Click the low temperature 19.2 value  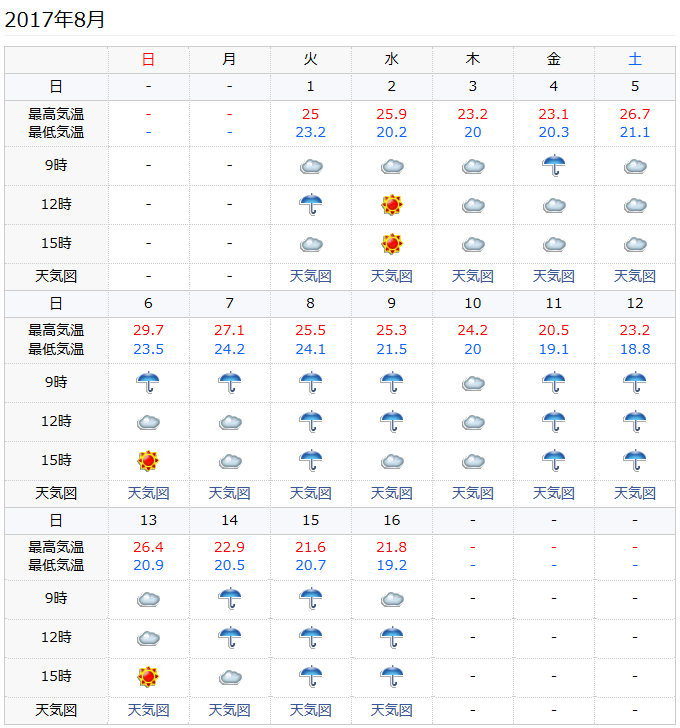[x=392, y=565]
